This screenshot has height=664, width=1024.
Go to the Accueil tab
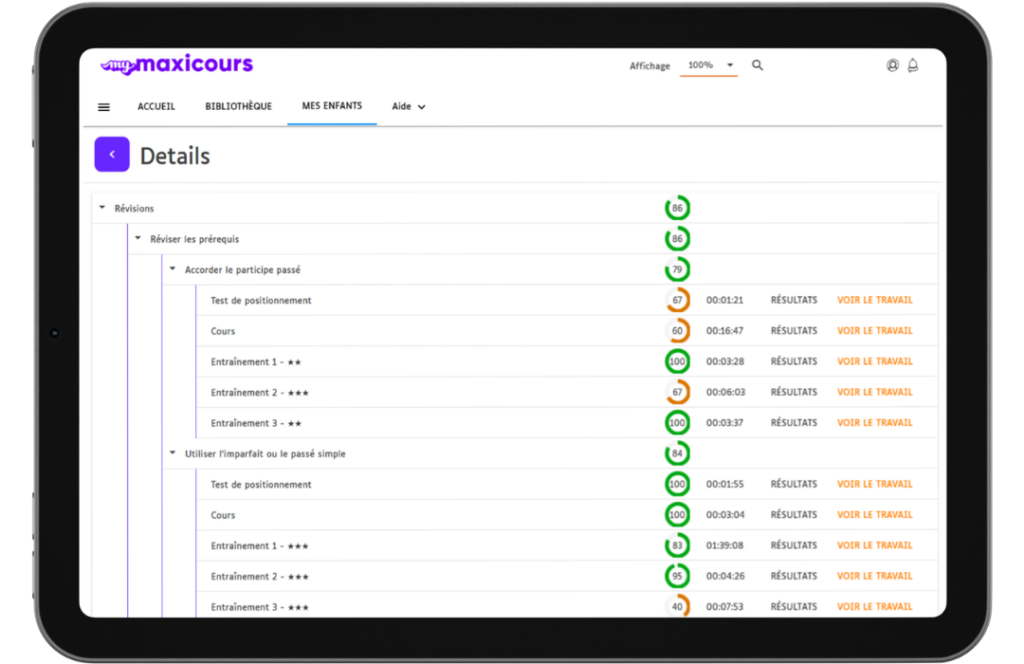[156, 107]
